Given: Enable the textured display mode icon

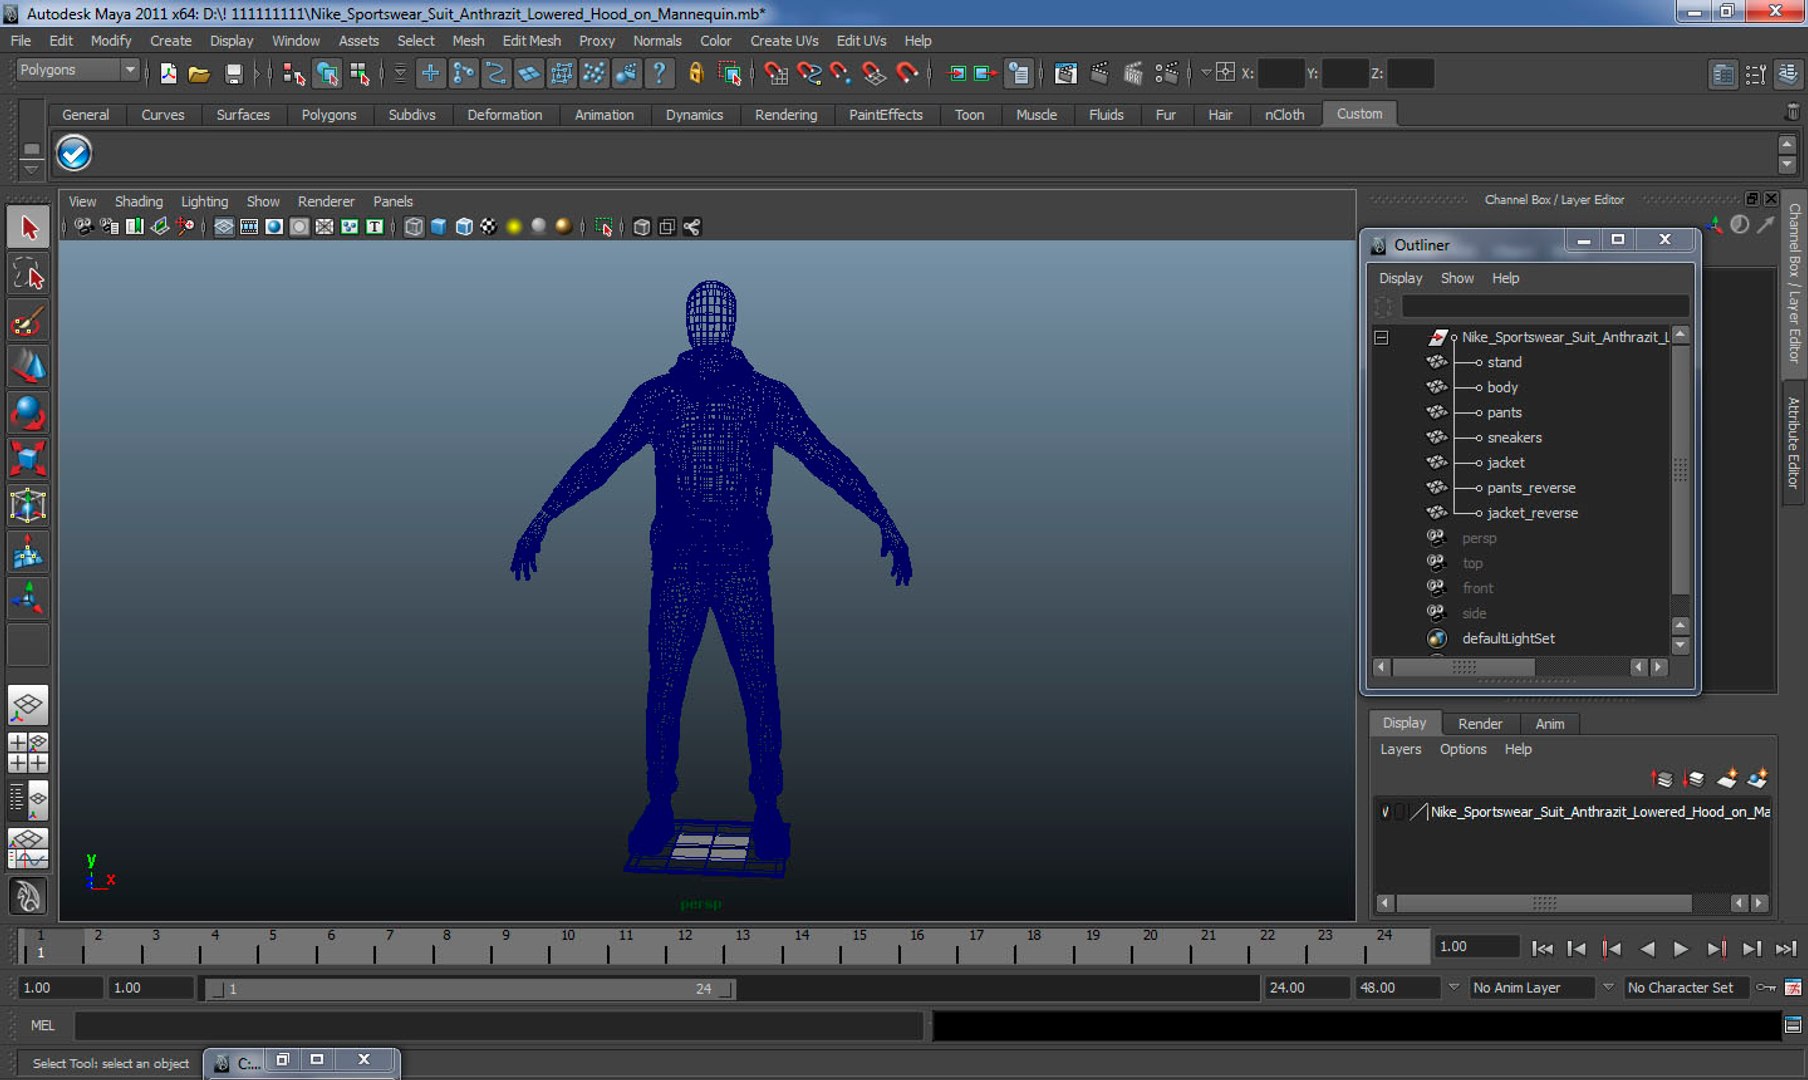Looking at the screenshot, I should click(x=488, y=227).
